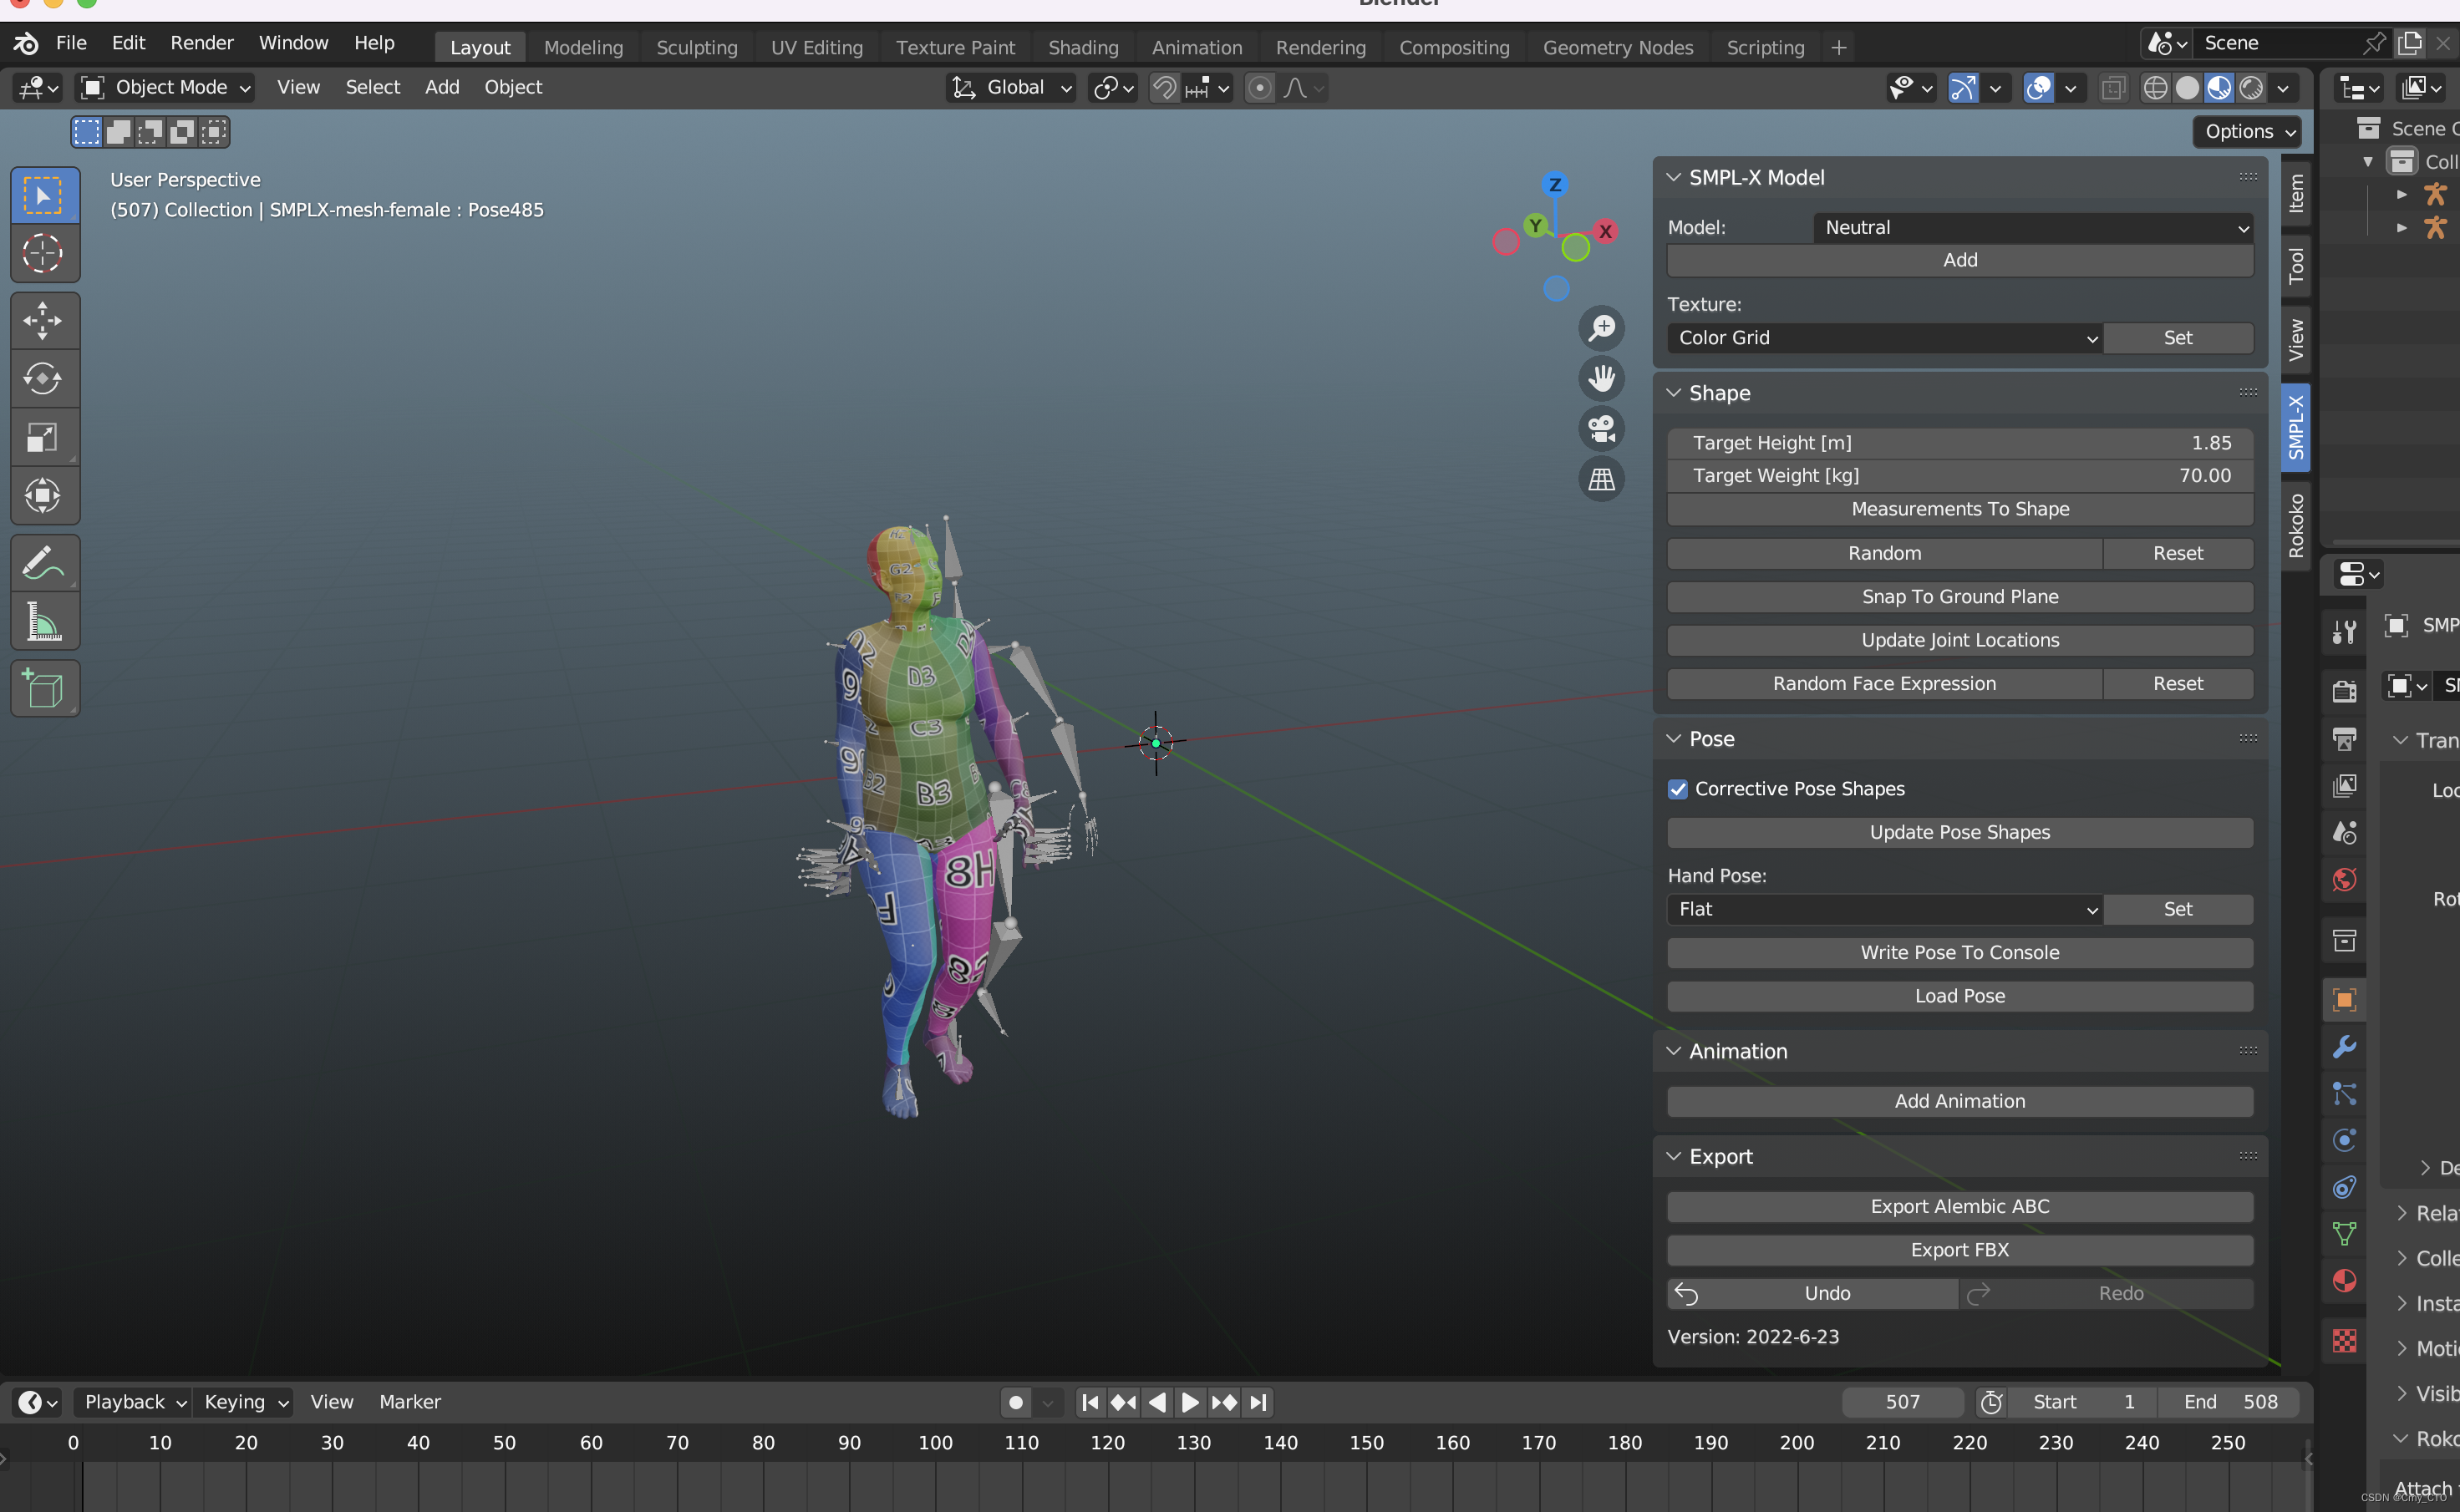Select the Animation tab in top bar
The height and width of the screenshot is (1512, 2460).
click(x=1195, y=44)
